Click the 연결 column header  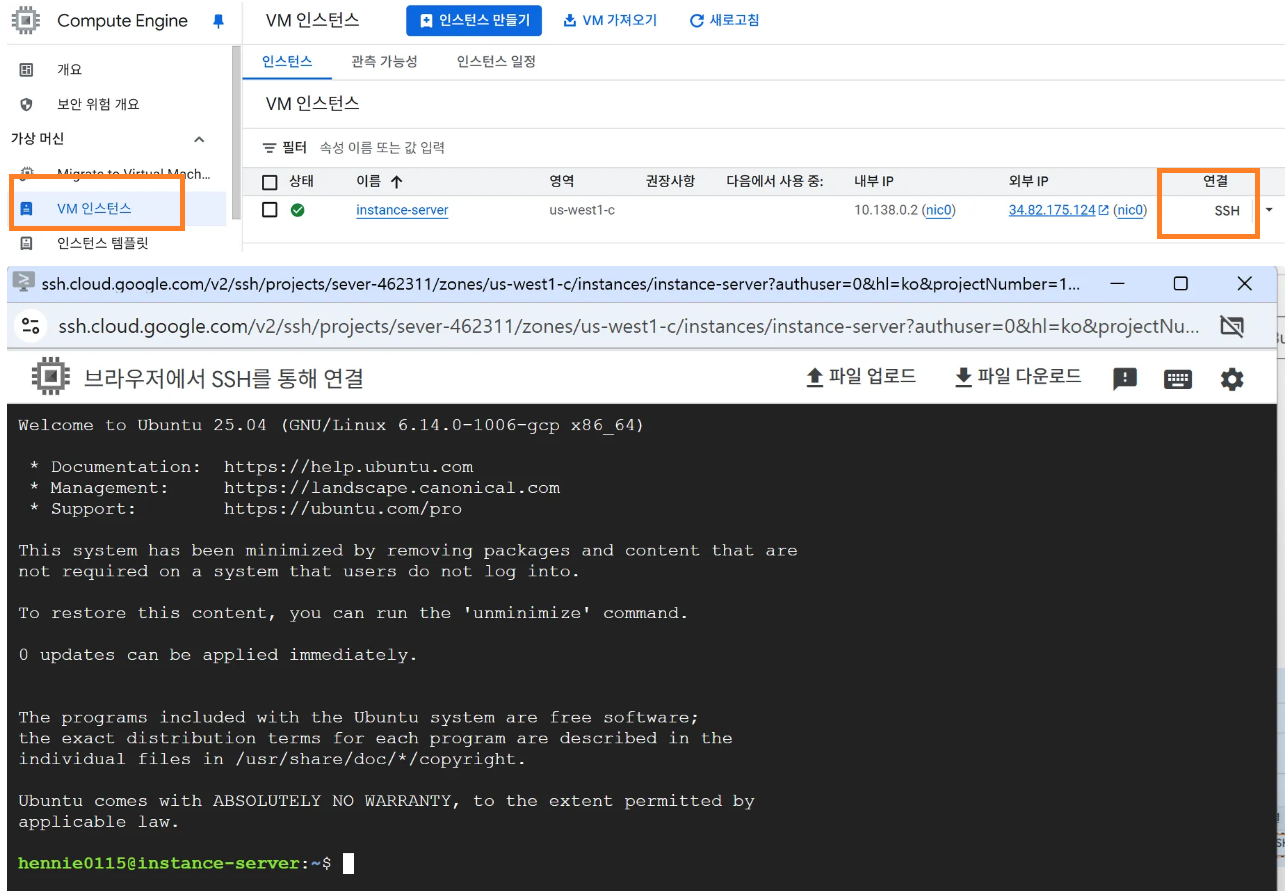click(x=1215, y=182)
